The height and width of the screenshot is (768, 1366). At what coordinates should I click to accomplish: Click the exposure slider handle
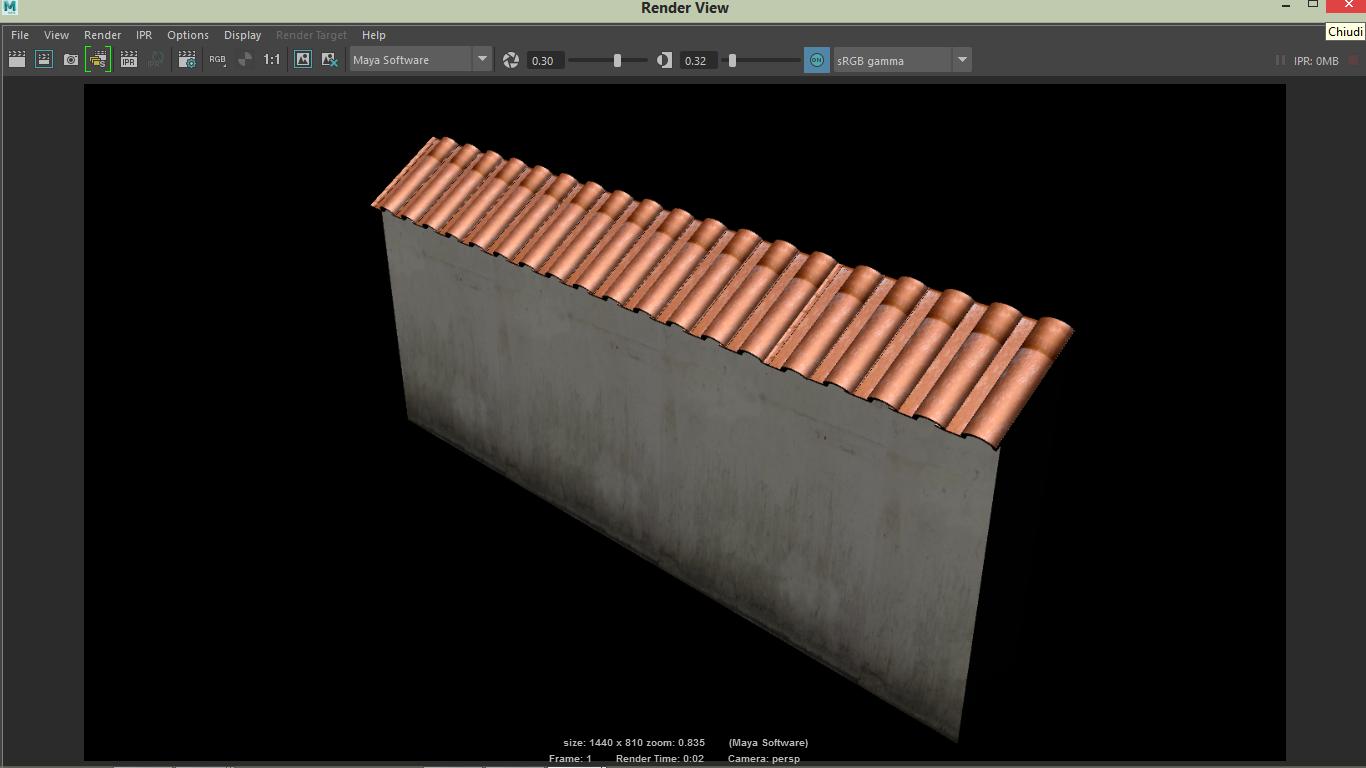[617, 60]
